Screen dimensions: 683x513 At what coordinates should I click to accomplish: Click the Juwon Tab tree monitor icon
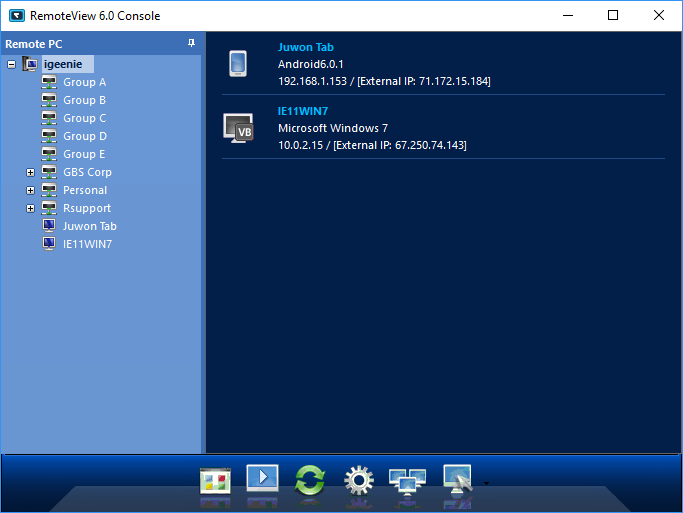[49, 226]
